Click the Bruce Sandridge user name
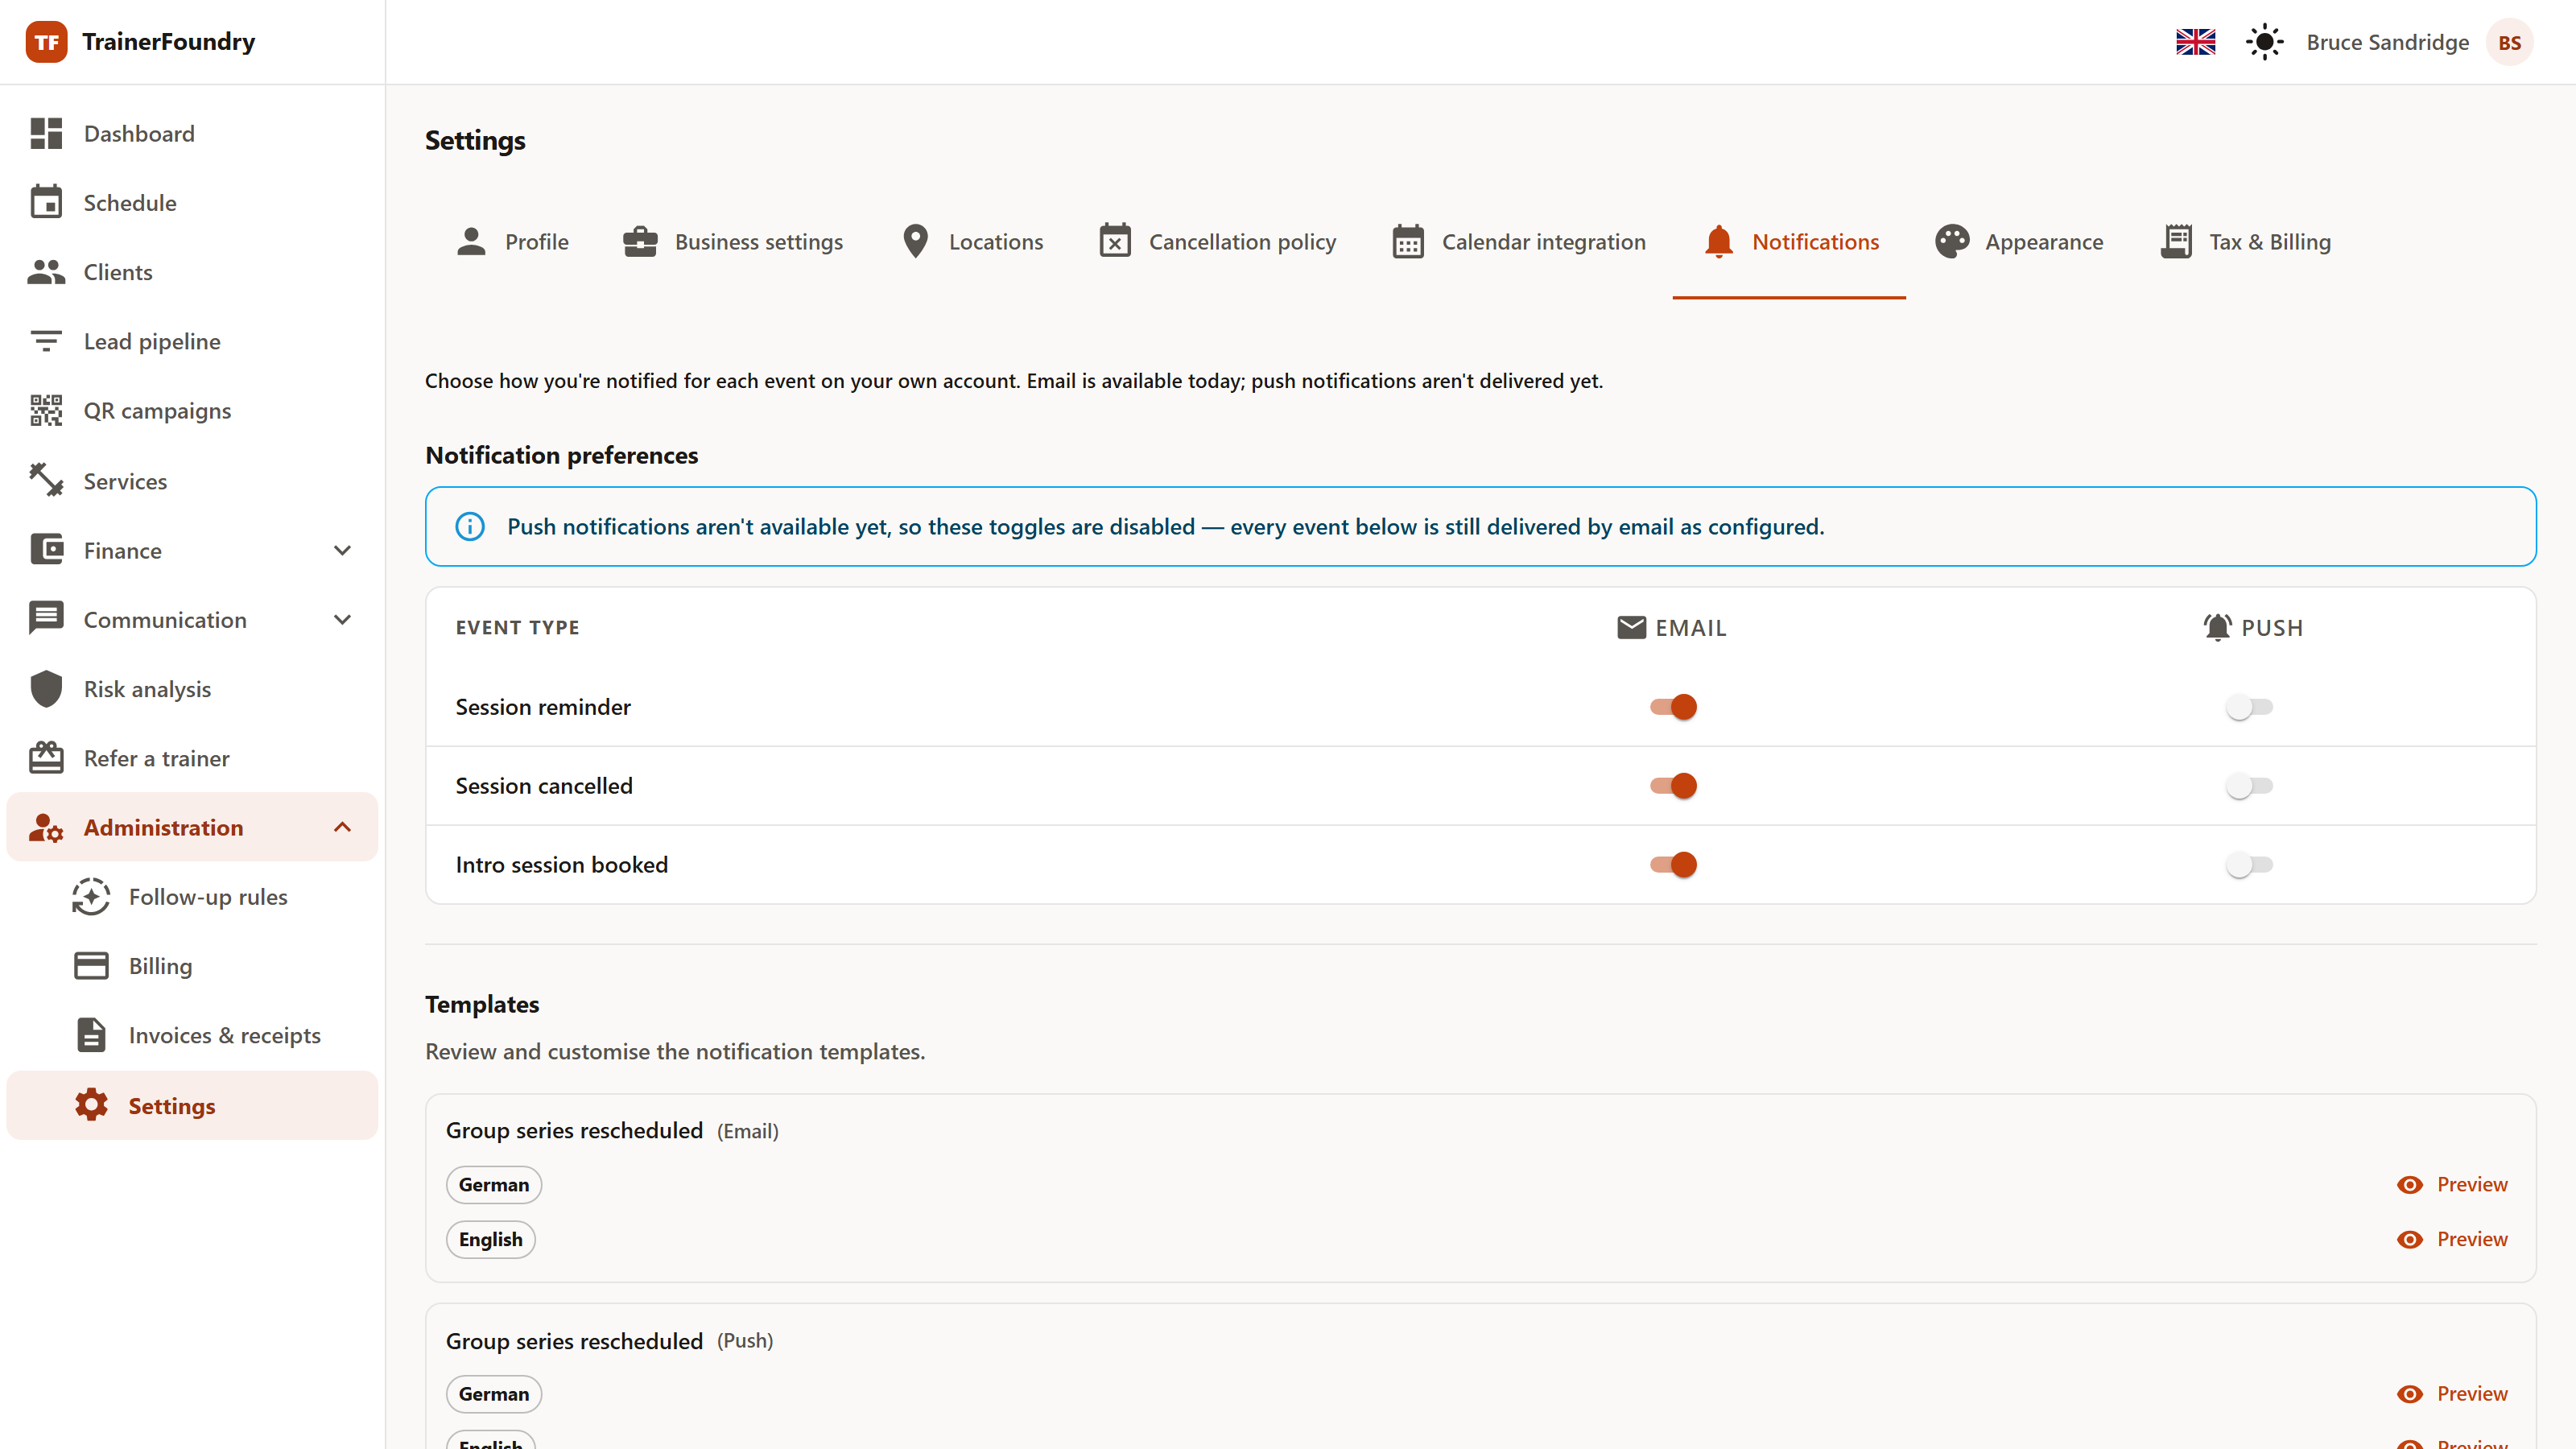This screenshot has width=2576, height=1449. [2387, 42]
